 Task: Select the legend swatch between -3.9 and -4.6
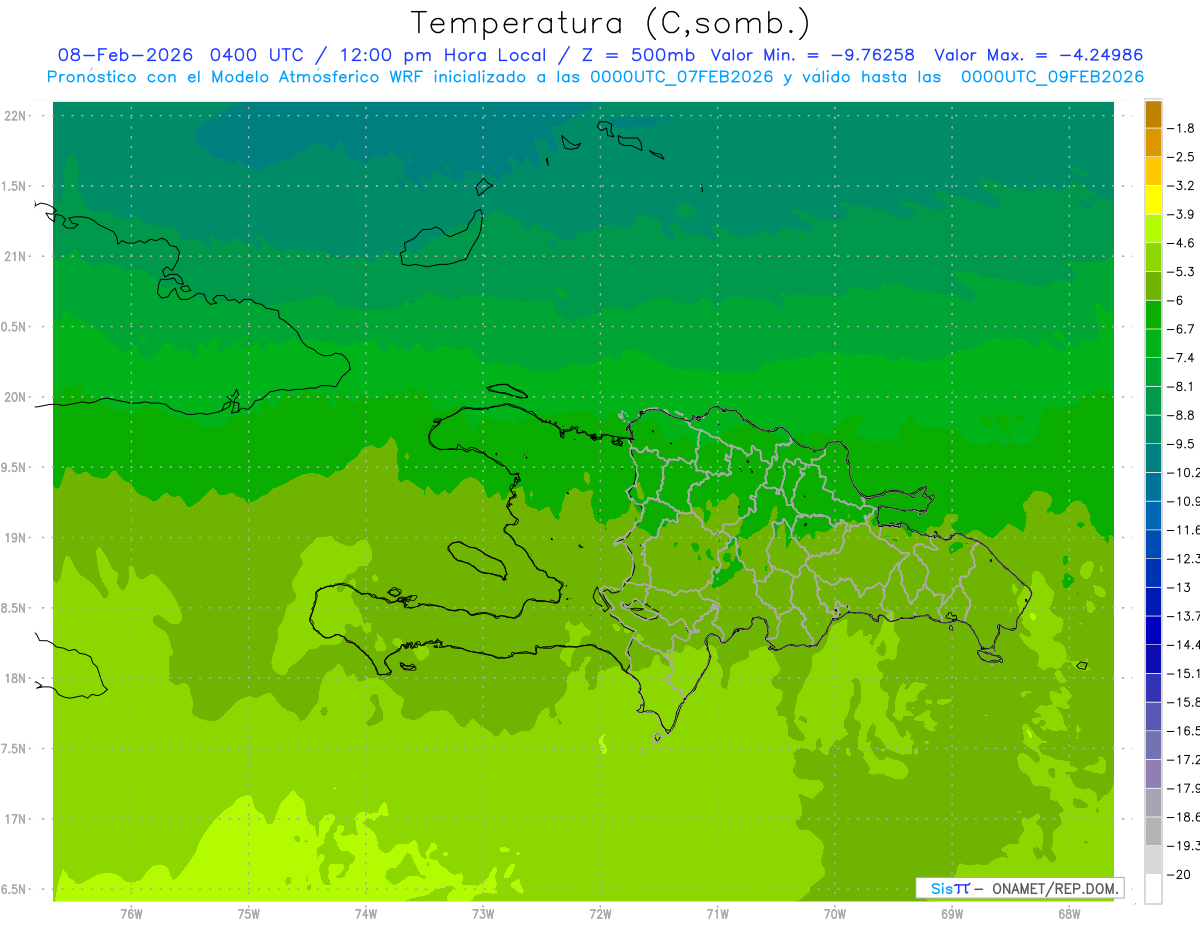click(x=1154, y=229)
